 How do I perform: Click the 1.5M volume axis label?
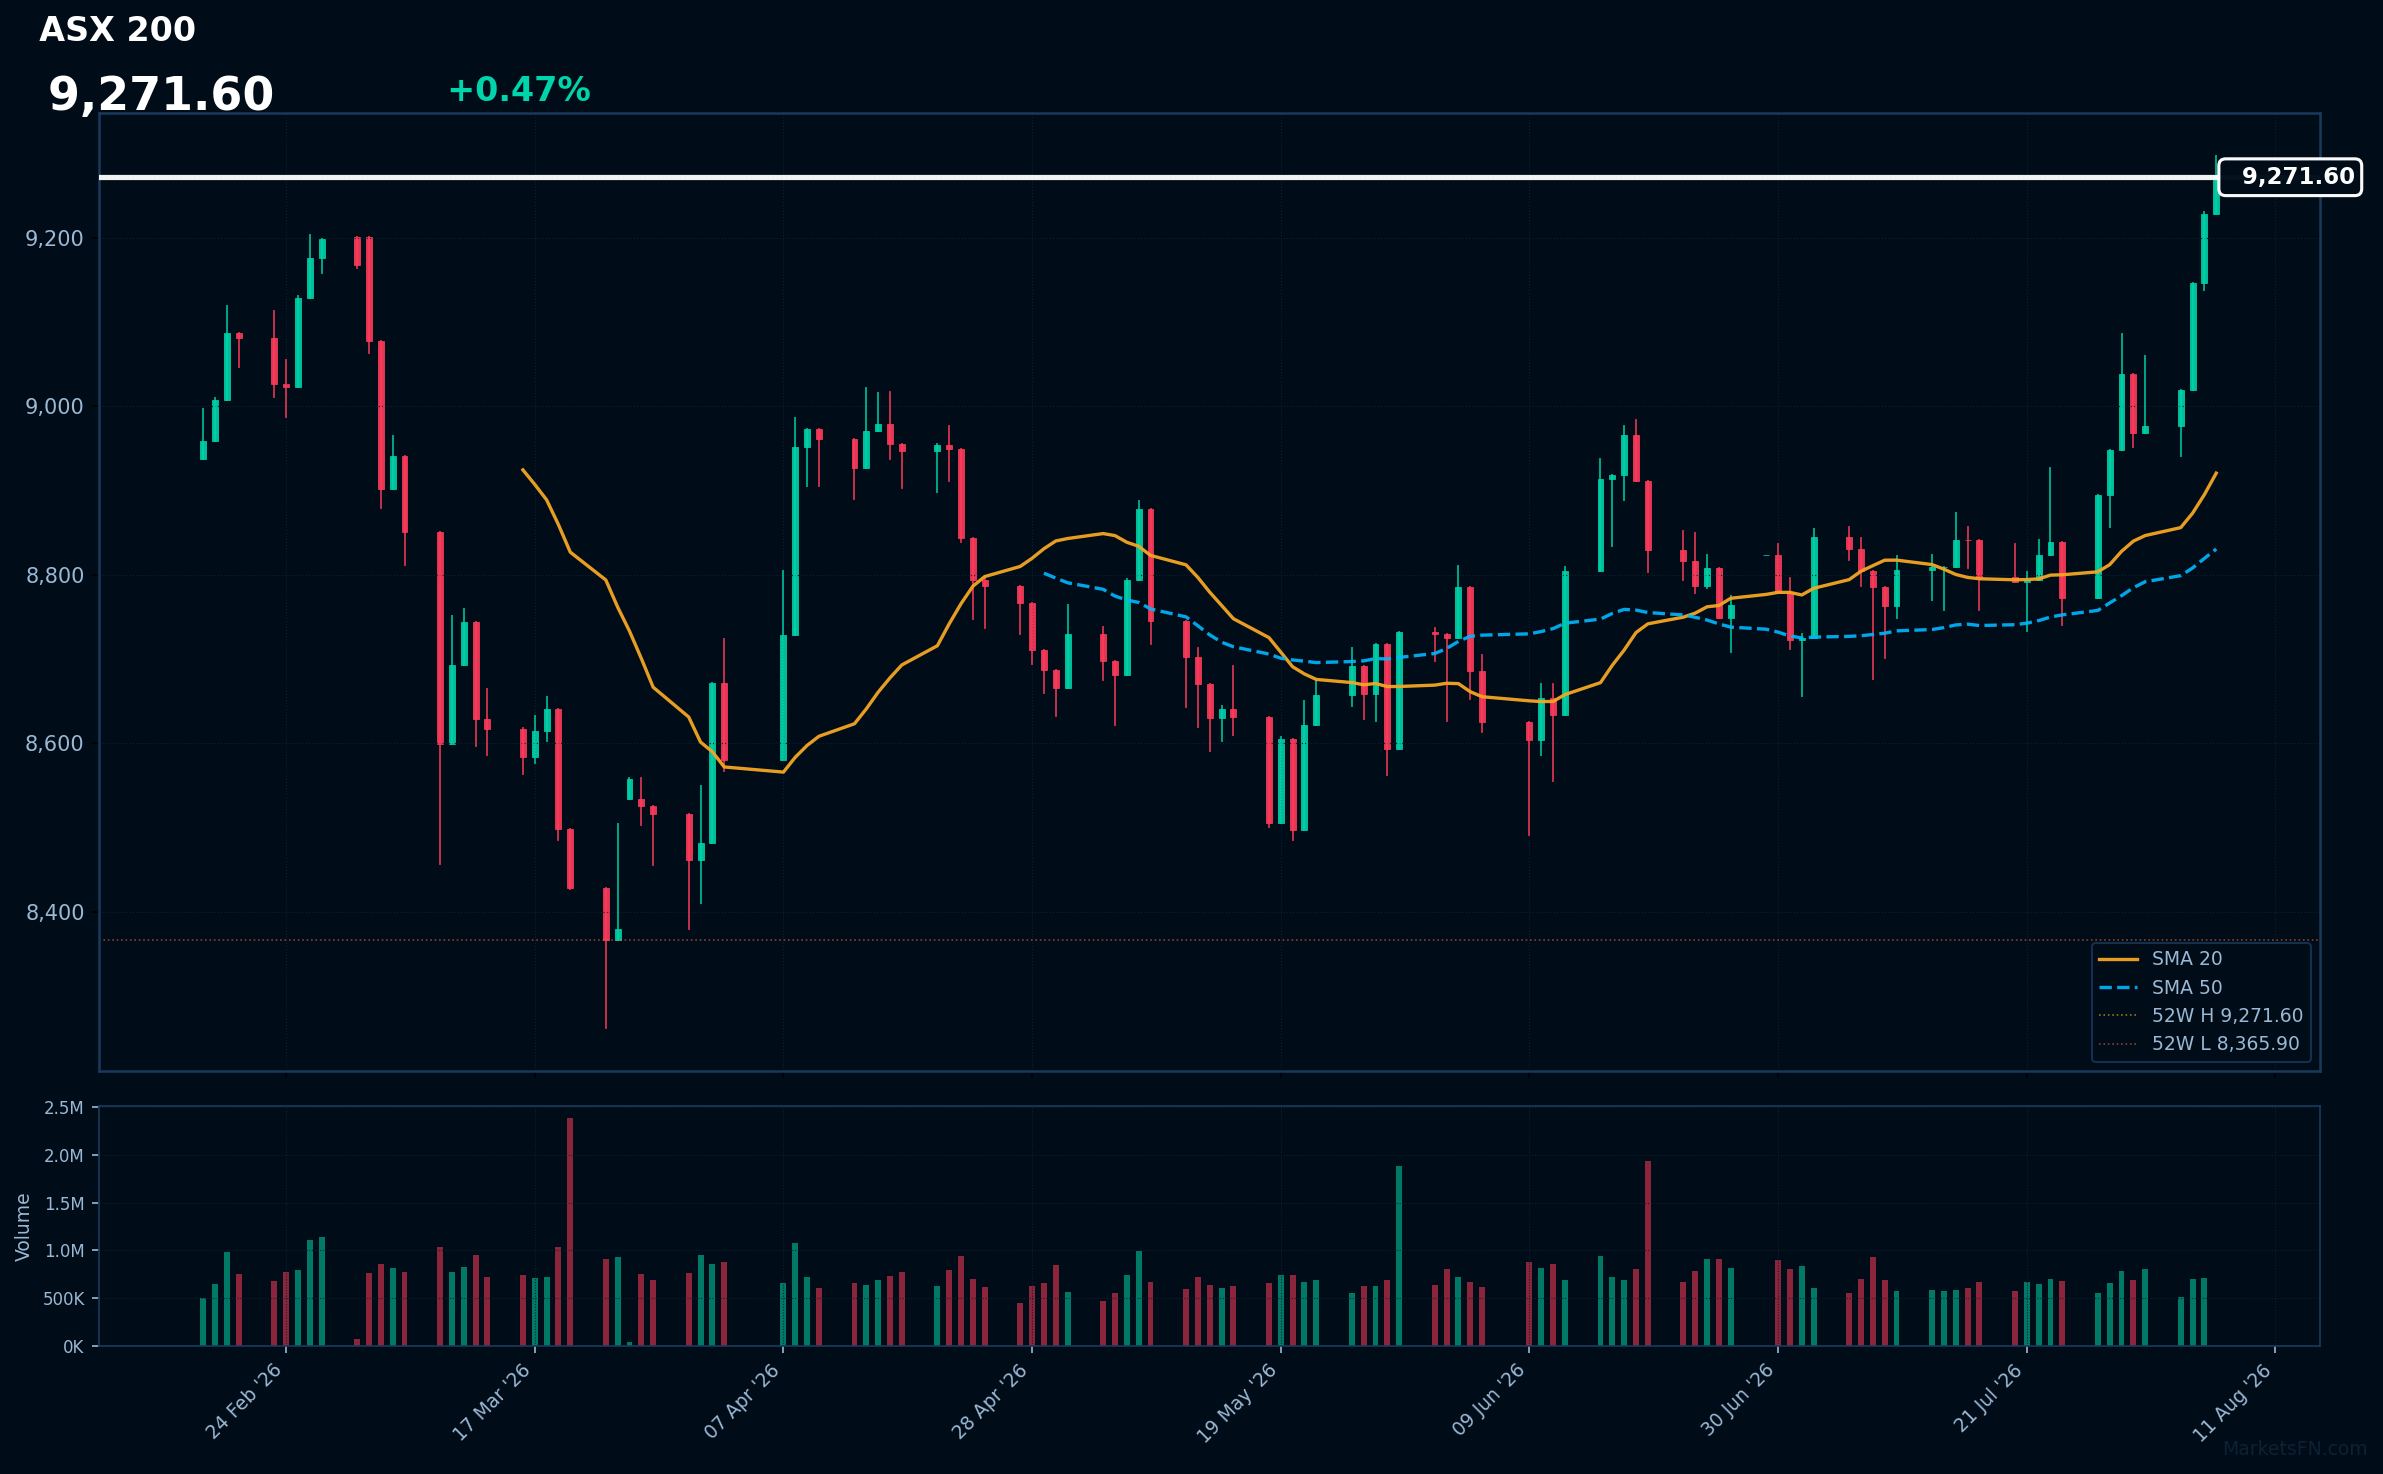(x=64, y=1204)
